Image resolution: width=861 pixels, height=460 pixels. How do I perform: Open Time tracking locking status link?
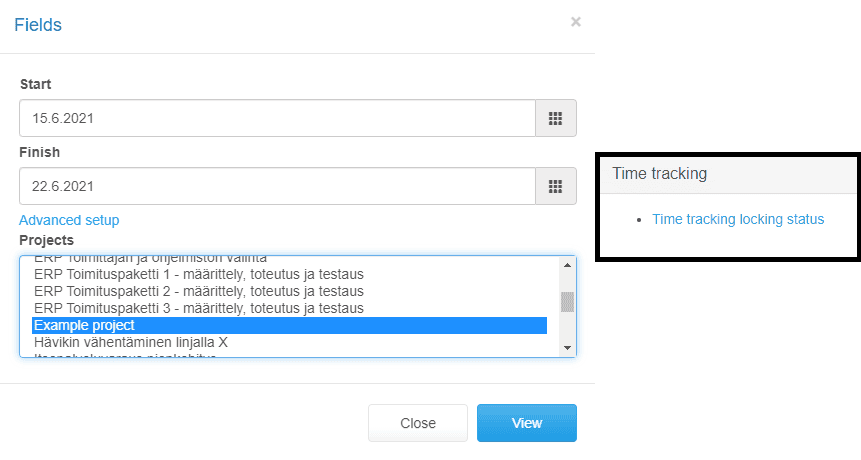pos(738,219)
